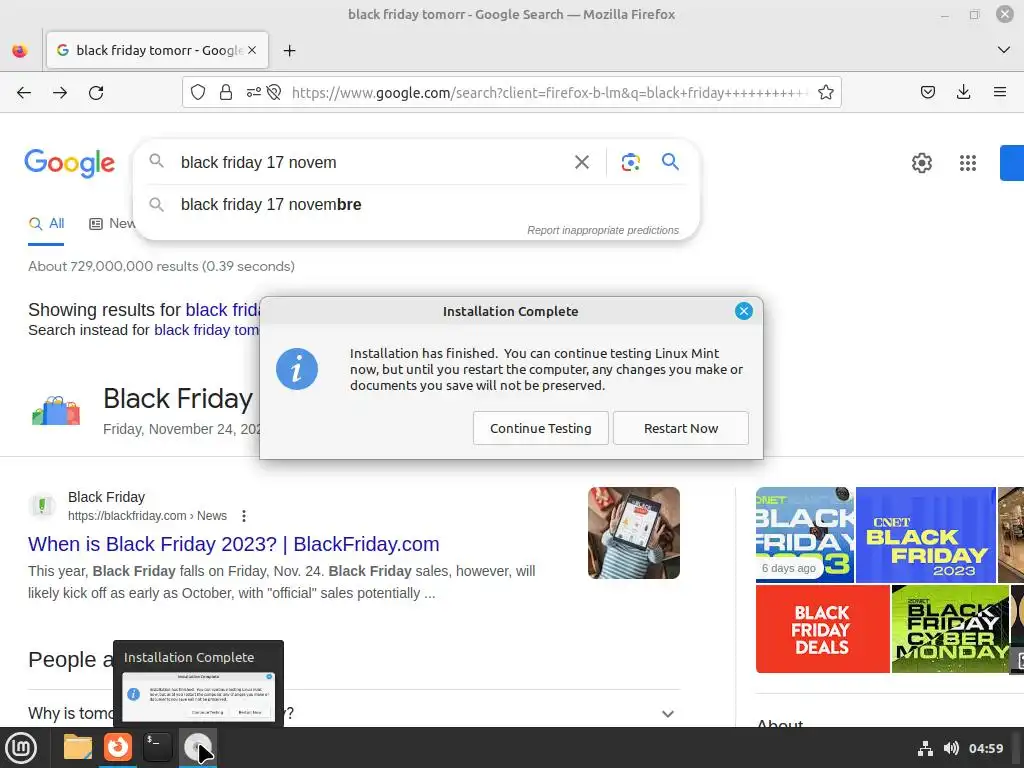Open the Google apps grid
1024x768 pixels.
[x=968, y=163]
